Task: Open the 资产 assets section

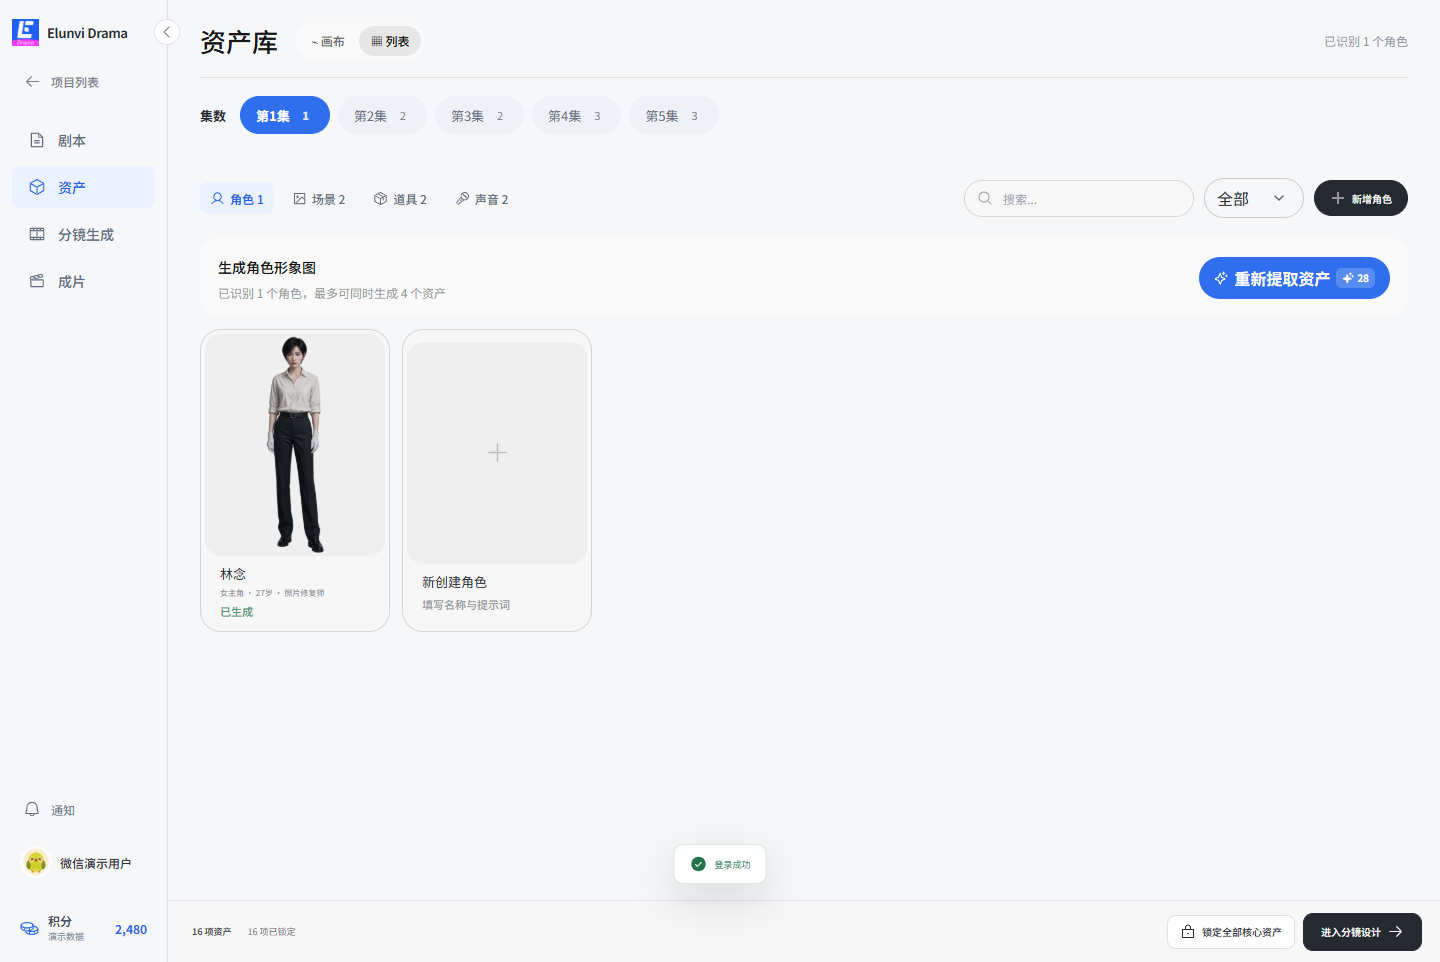Action: click(x=83, y=187)
